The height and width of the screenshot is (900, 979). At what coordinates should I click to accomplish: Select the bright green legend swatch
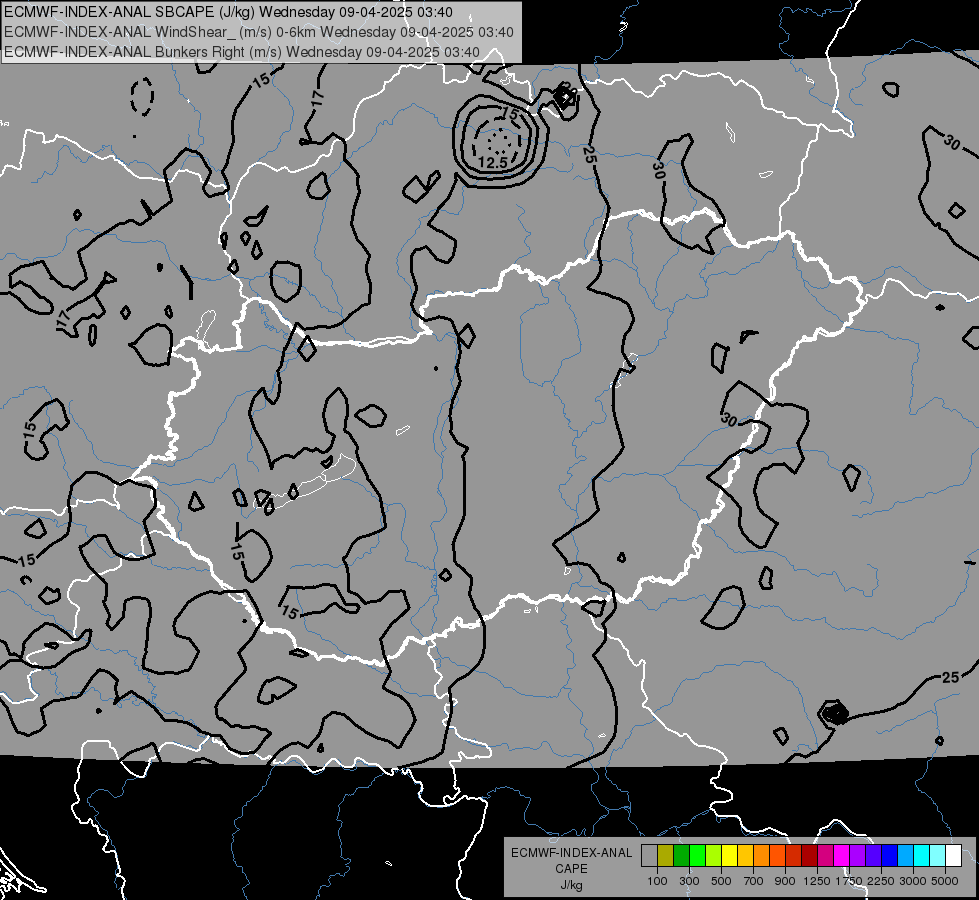tap(697, 855)
